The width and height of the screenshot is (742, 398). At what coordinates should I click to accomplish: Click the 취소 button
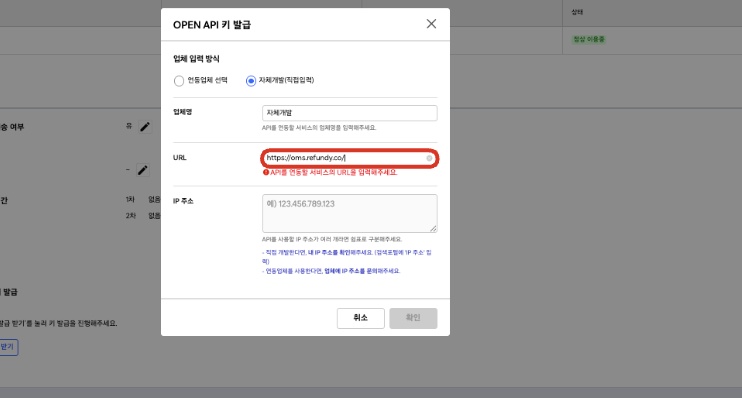tap(361, 318)
